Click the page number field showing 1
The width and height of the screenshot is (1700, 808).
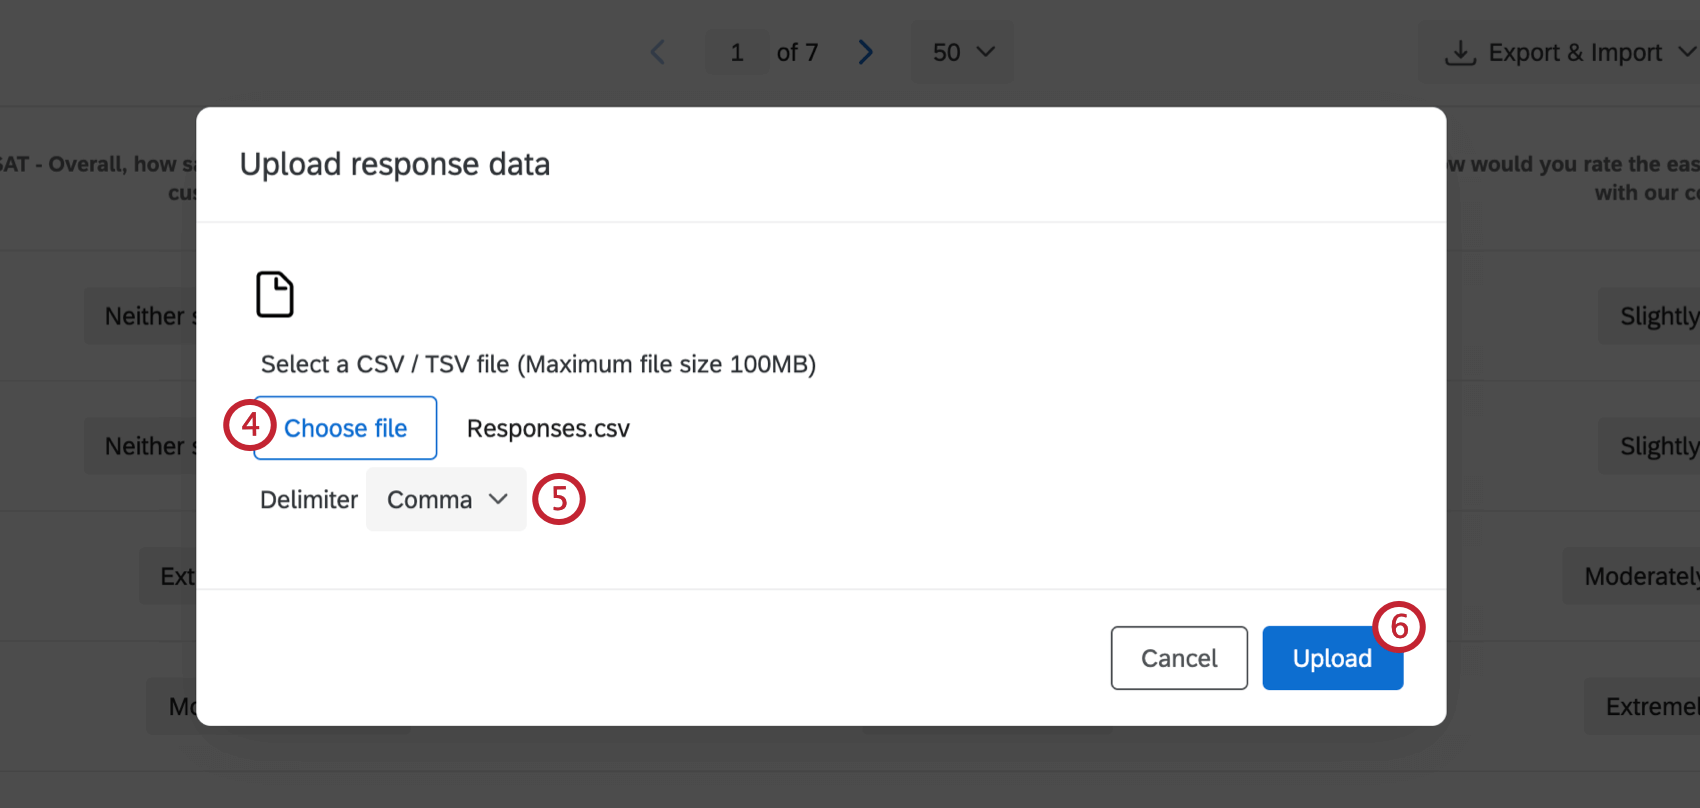coord(737,52)
